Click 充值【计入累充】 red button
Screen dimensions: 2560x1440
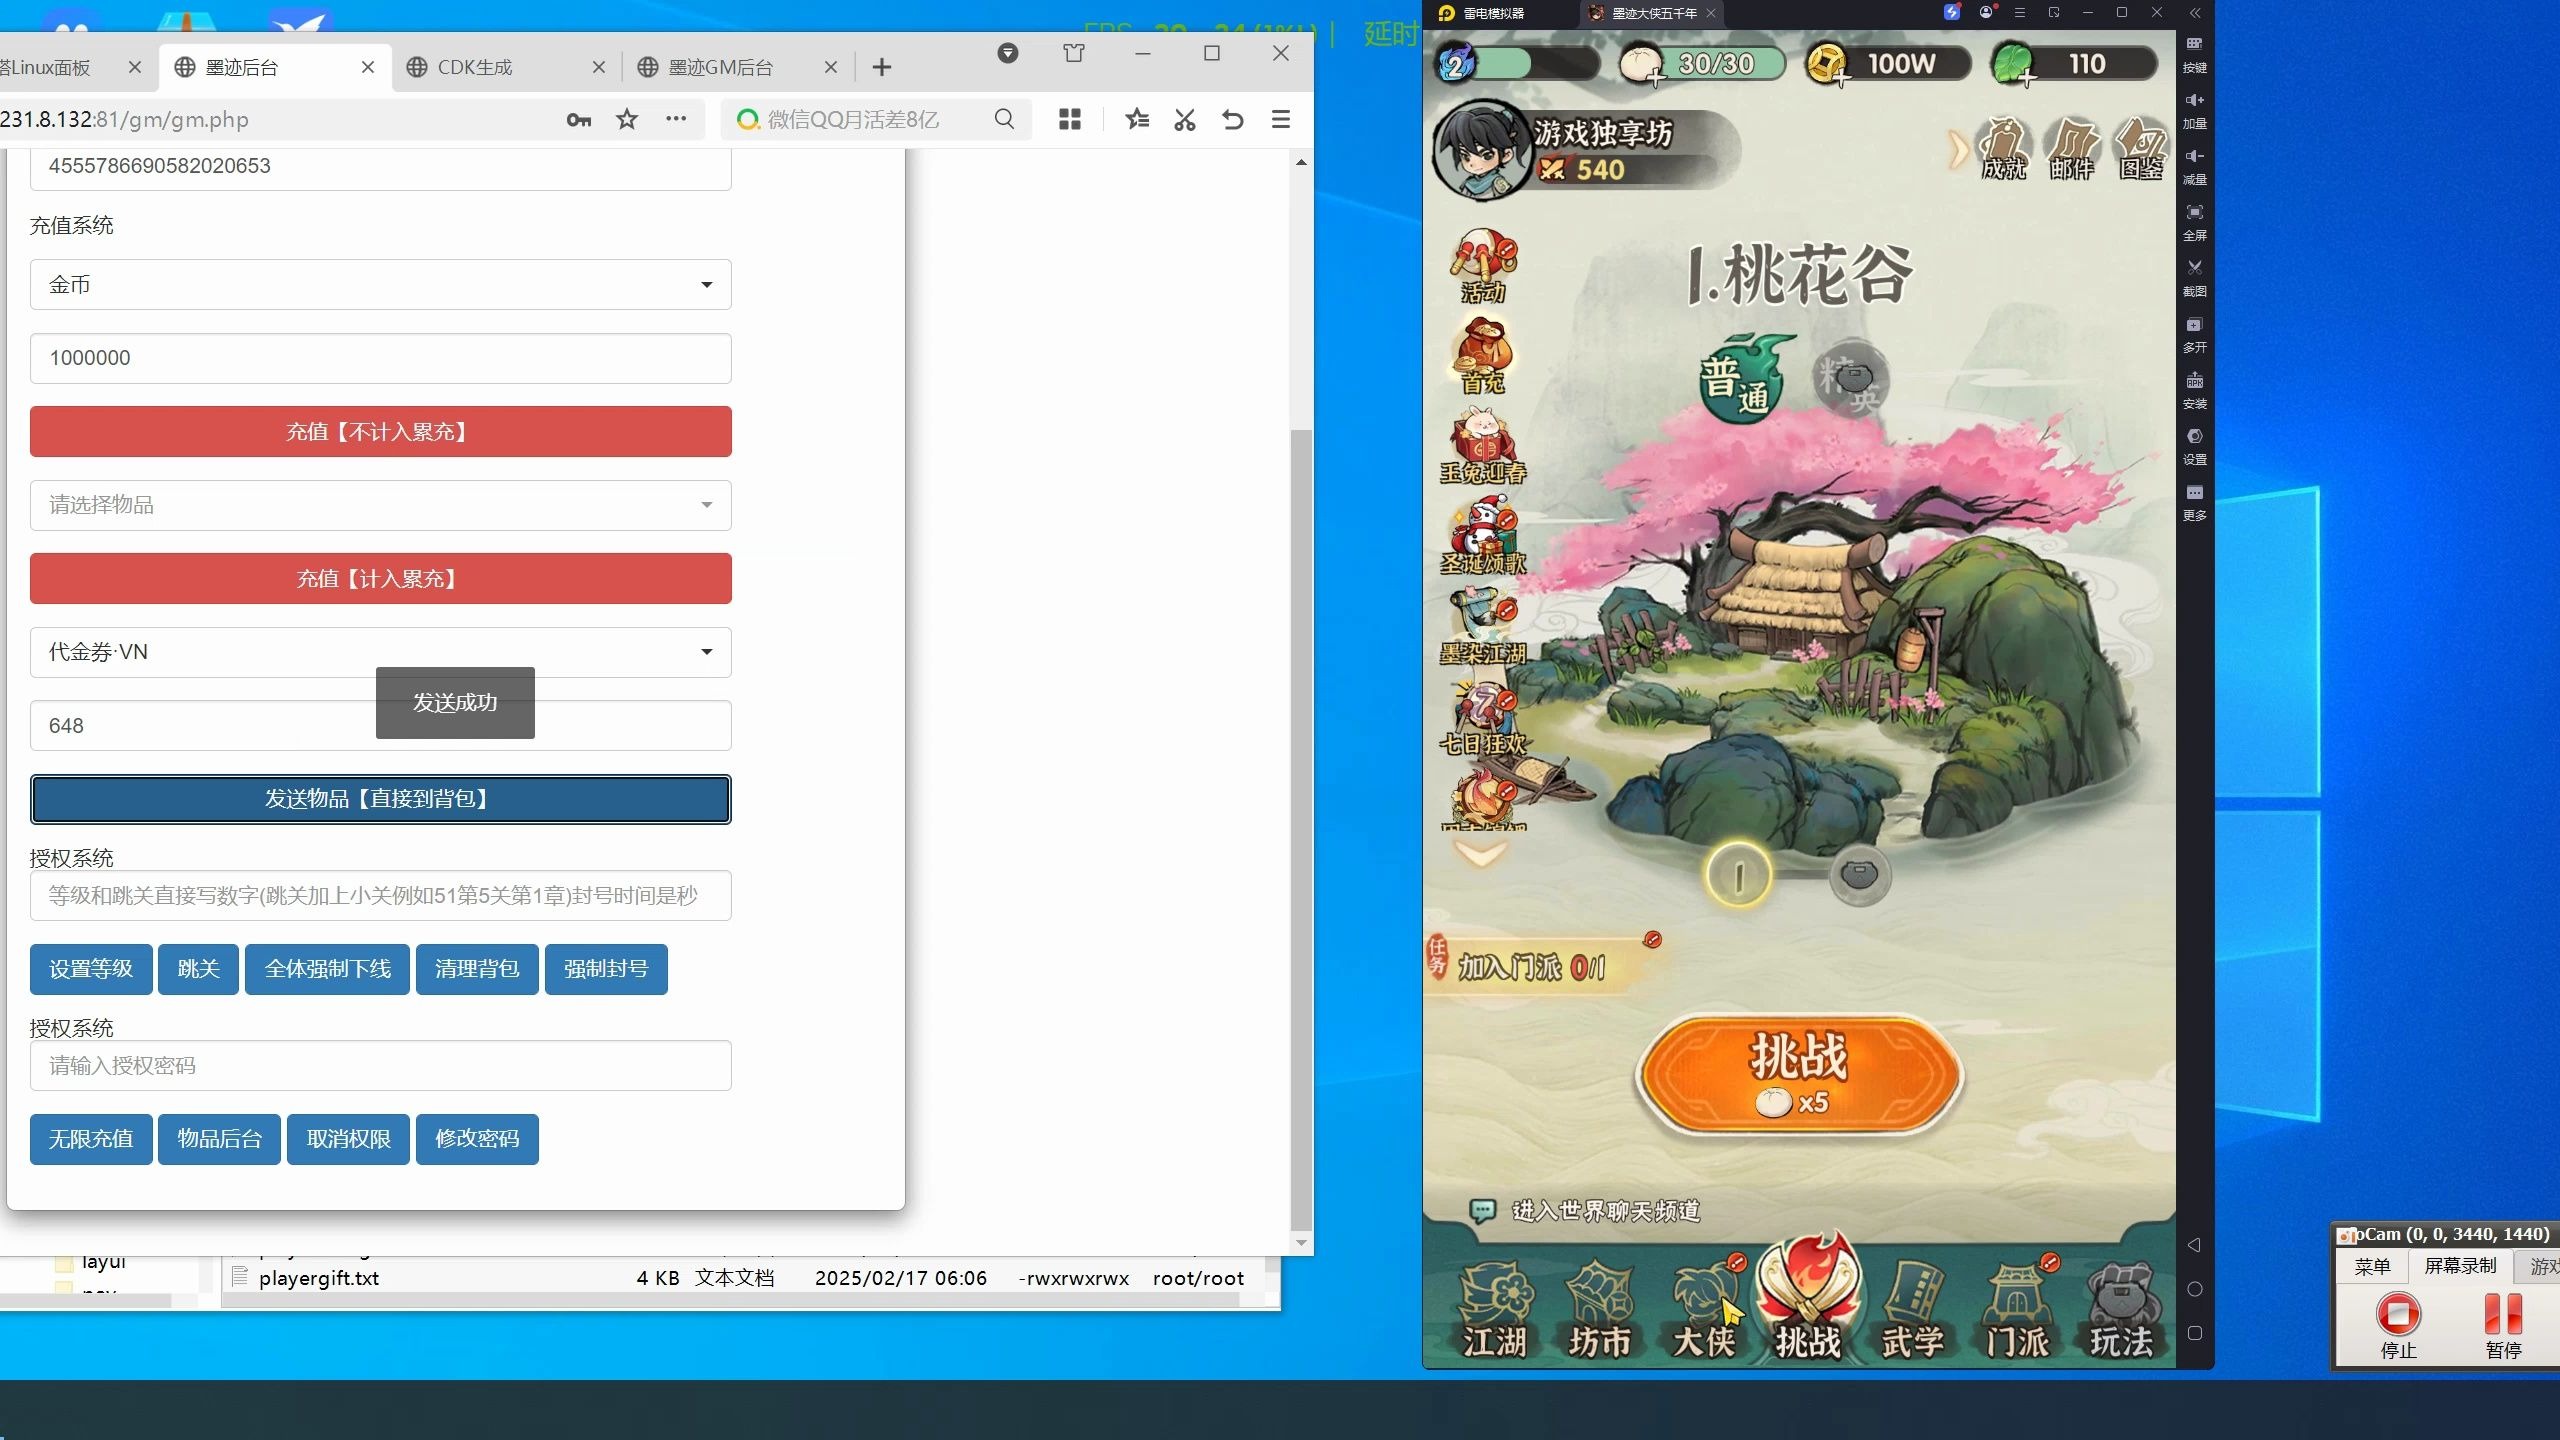tap(381, 579)
